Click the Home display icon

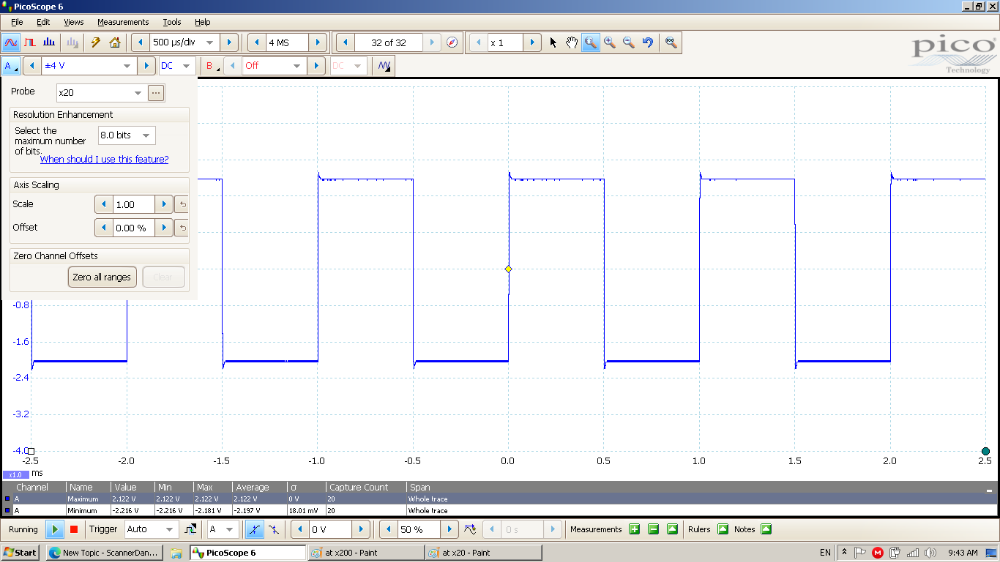(115, 43)
